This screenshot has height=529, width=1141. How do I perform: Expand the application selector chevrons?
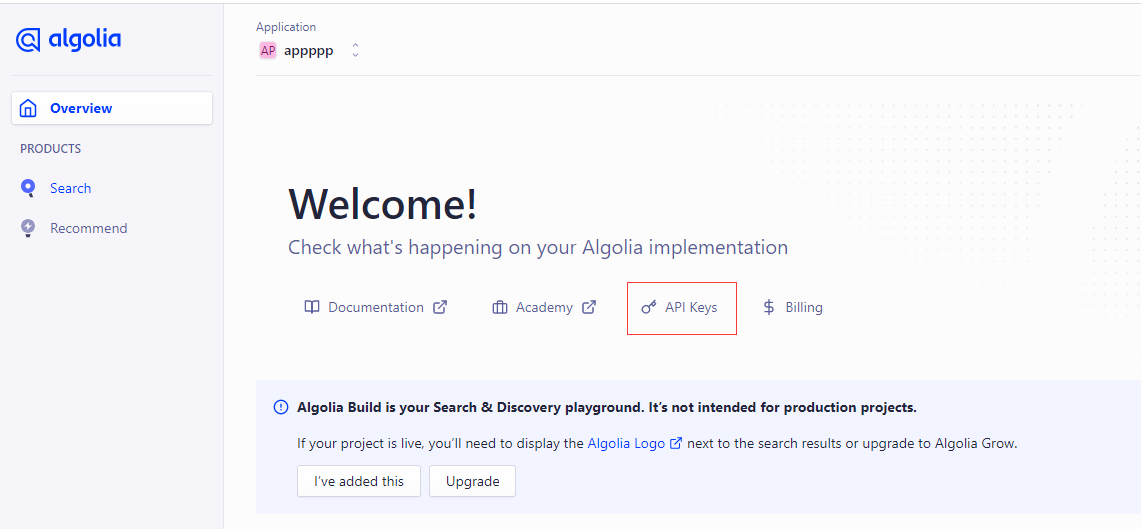[x=355, y=51]
